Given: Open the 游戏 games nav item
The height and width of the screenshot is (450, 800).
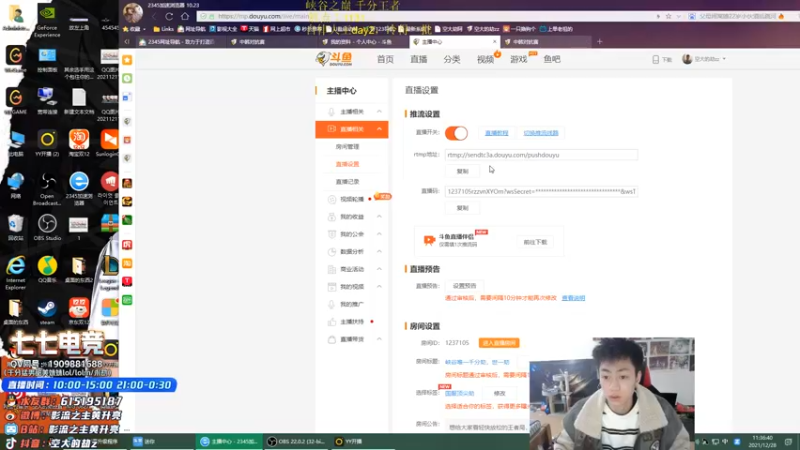Looking at the screenshot, I should [x=518, y=59].
